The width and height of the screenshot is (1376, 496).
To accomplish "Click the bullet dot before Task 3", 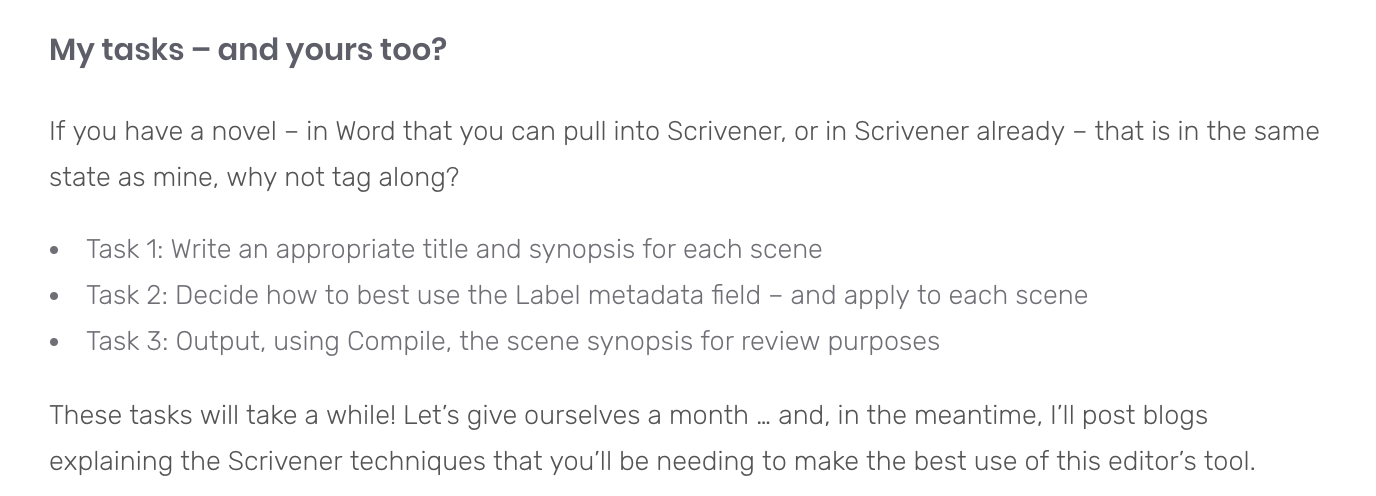I will point(55,342).
